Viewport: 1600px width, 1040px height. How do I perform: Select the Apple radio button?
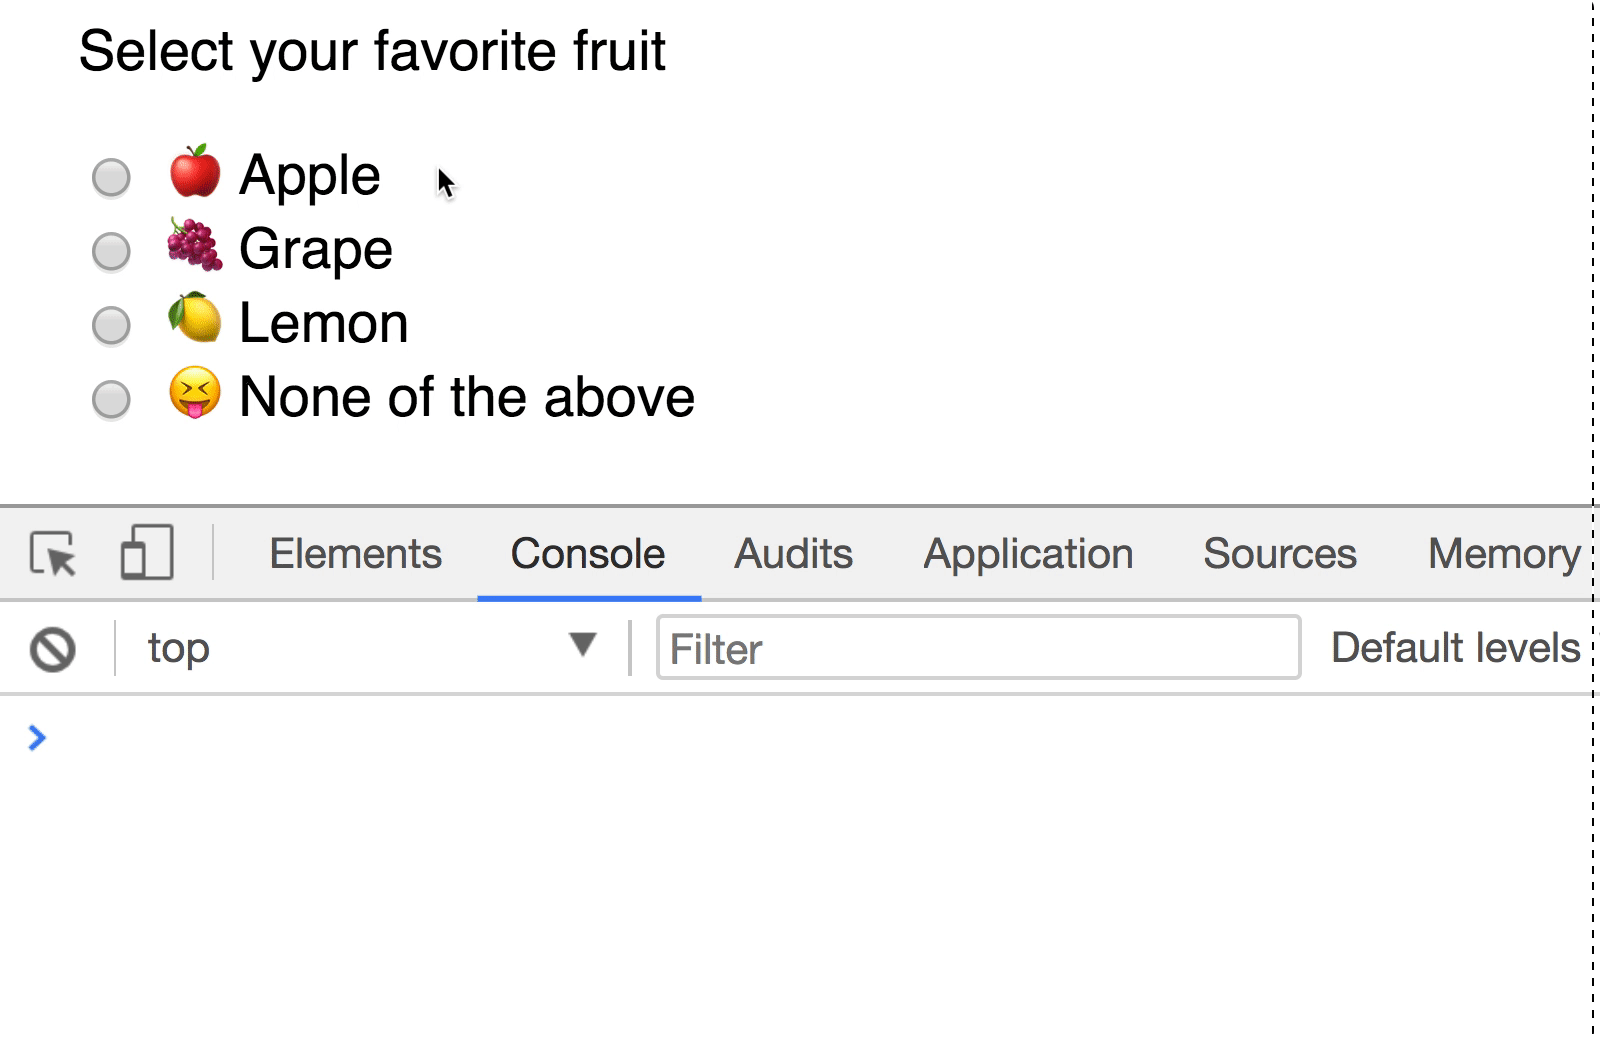click(111, 178)
